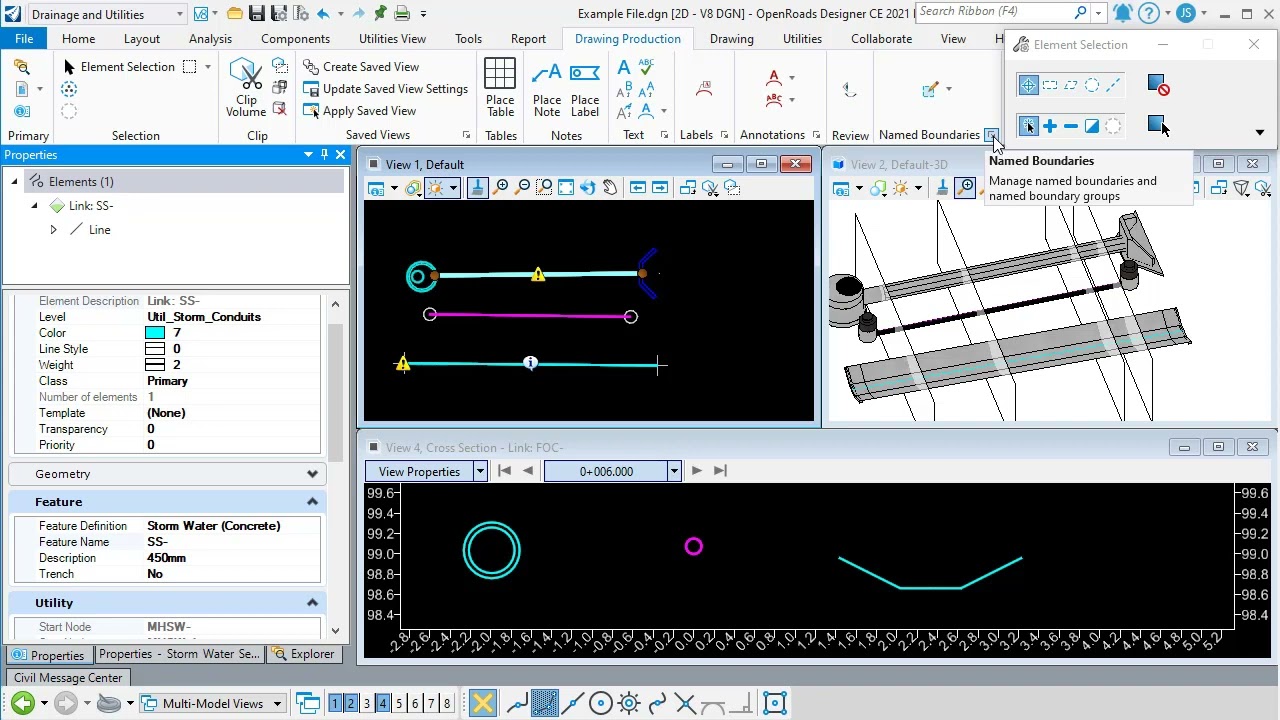This screenshot has height=720, width=1280.
Task: Switch to the Analysis ribbon tab
Action: click(210, 39)
